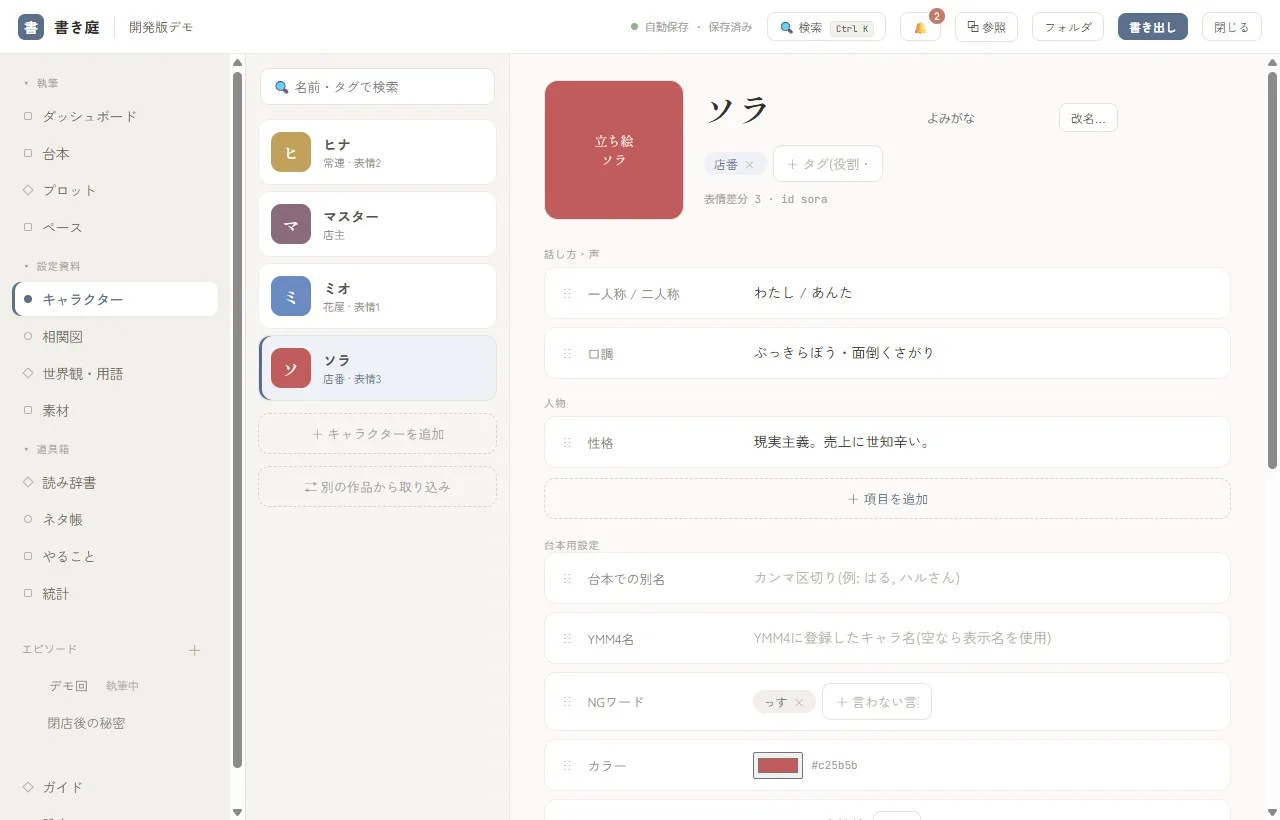The height and width of the screenshot is (820, 1280).
Task: Grab the drag handle of YMM4名 row
Action: tap(567, 639)
